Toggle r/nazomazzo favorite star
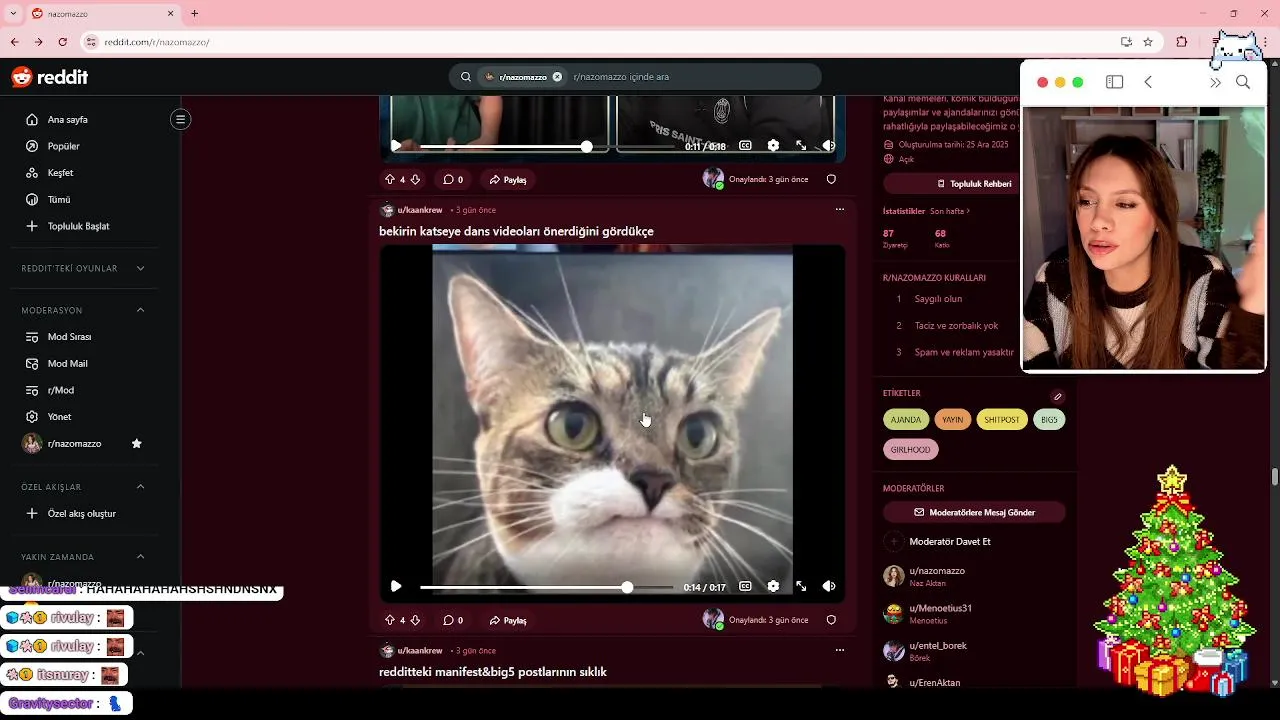This screenshot has height=720, width=1280. point(137,443)
